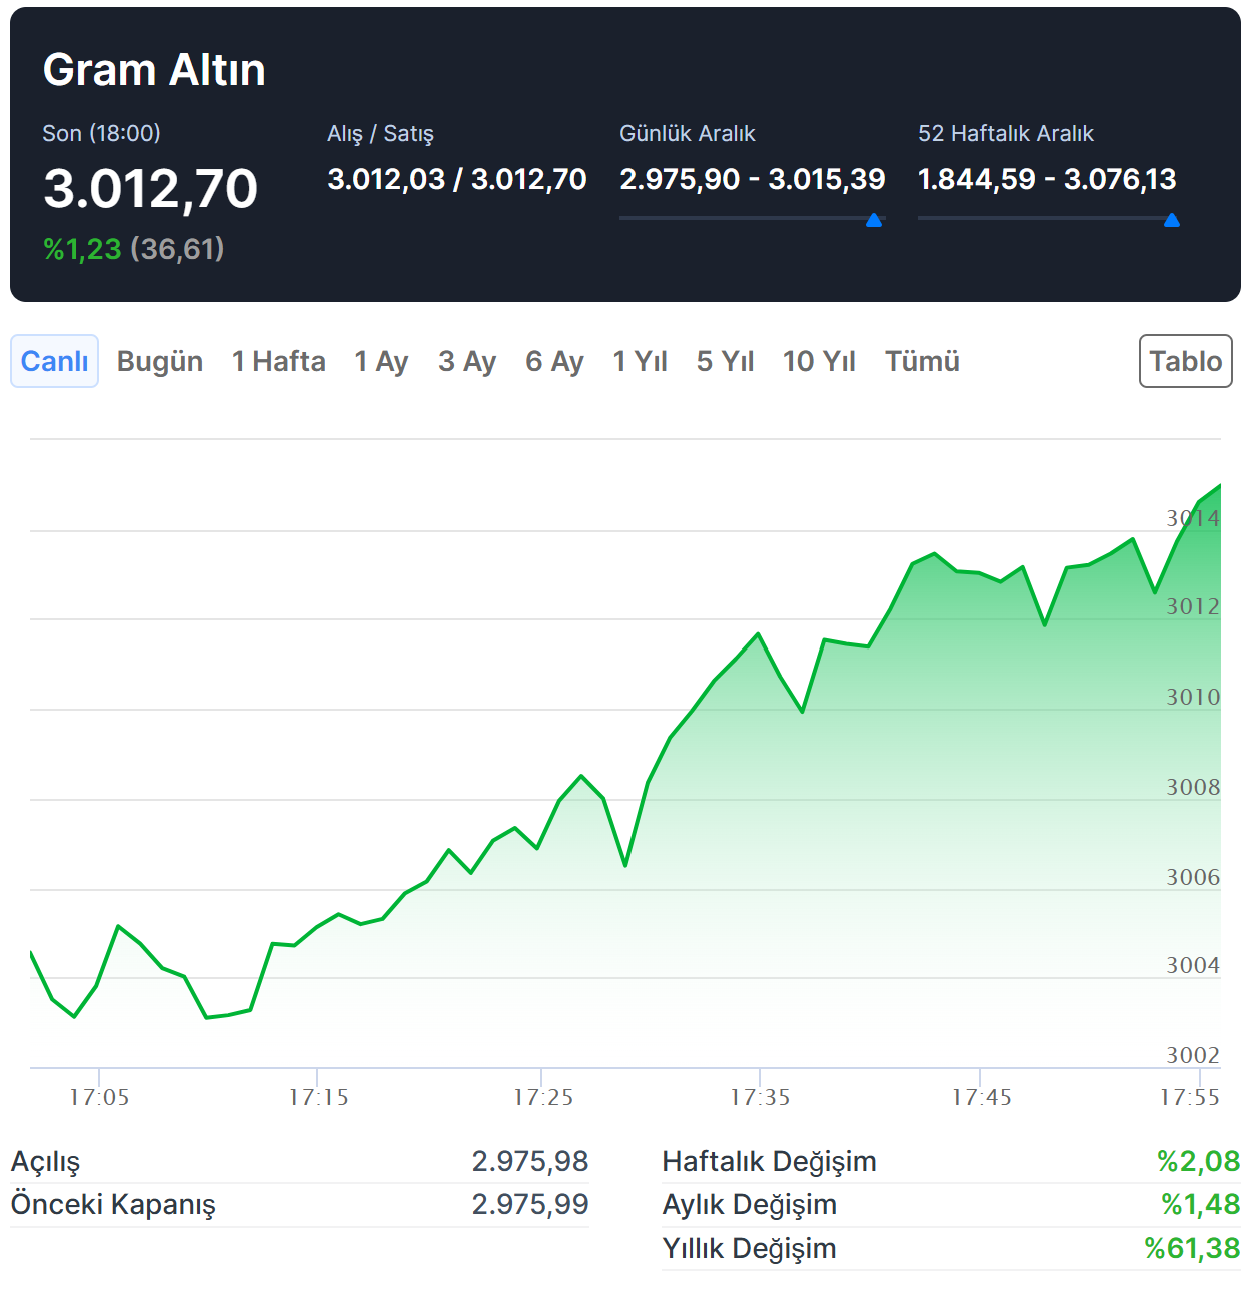Show the Tümü all-time chart
Viewport: 1258px width, 1292px height.
pyautogui.click(x=922, y=361)
